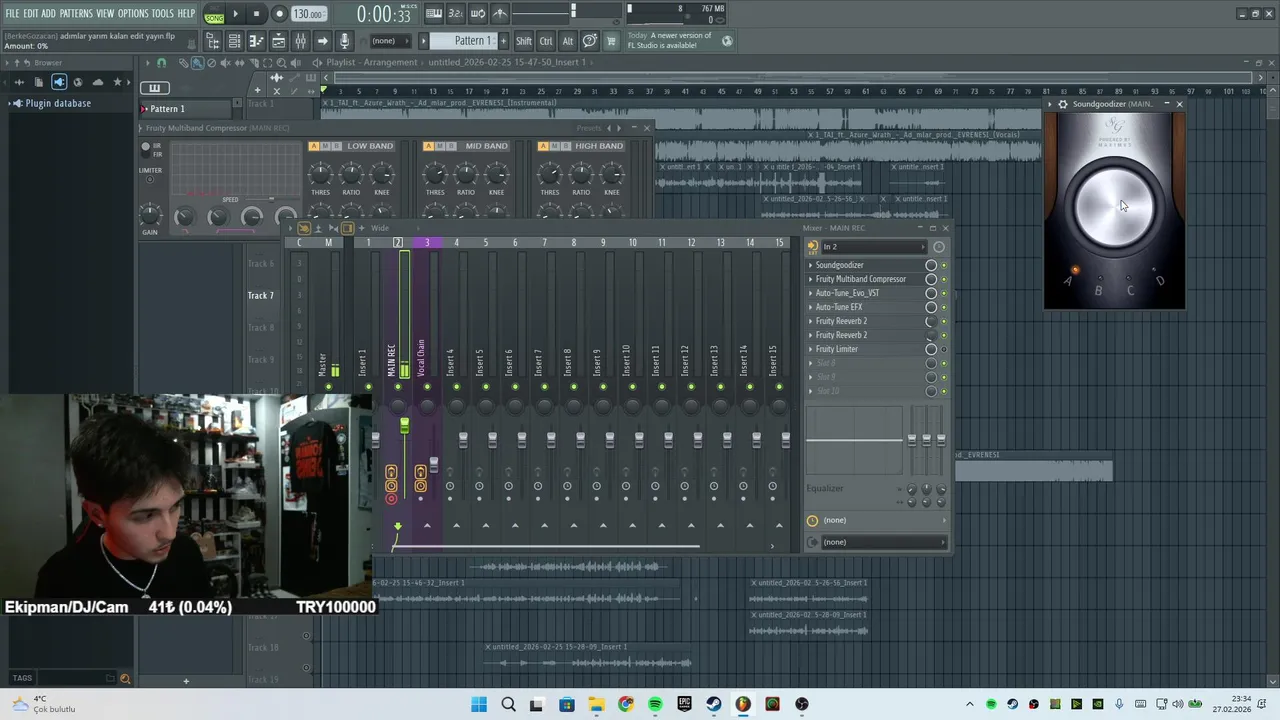Click the clock latency icon in Mixer header
This screenshot has width=1280, height=720.
(x=939, y=246)
